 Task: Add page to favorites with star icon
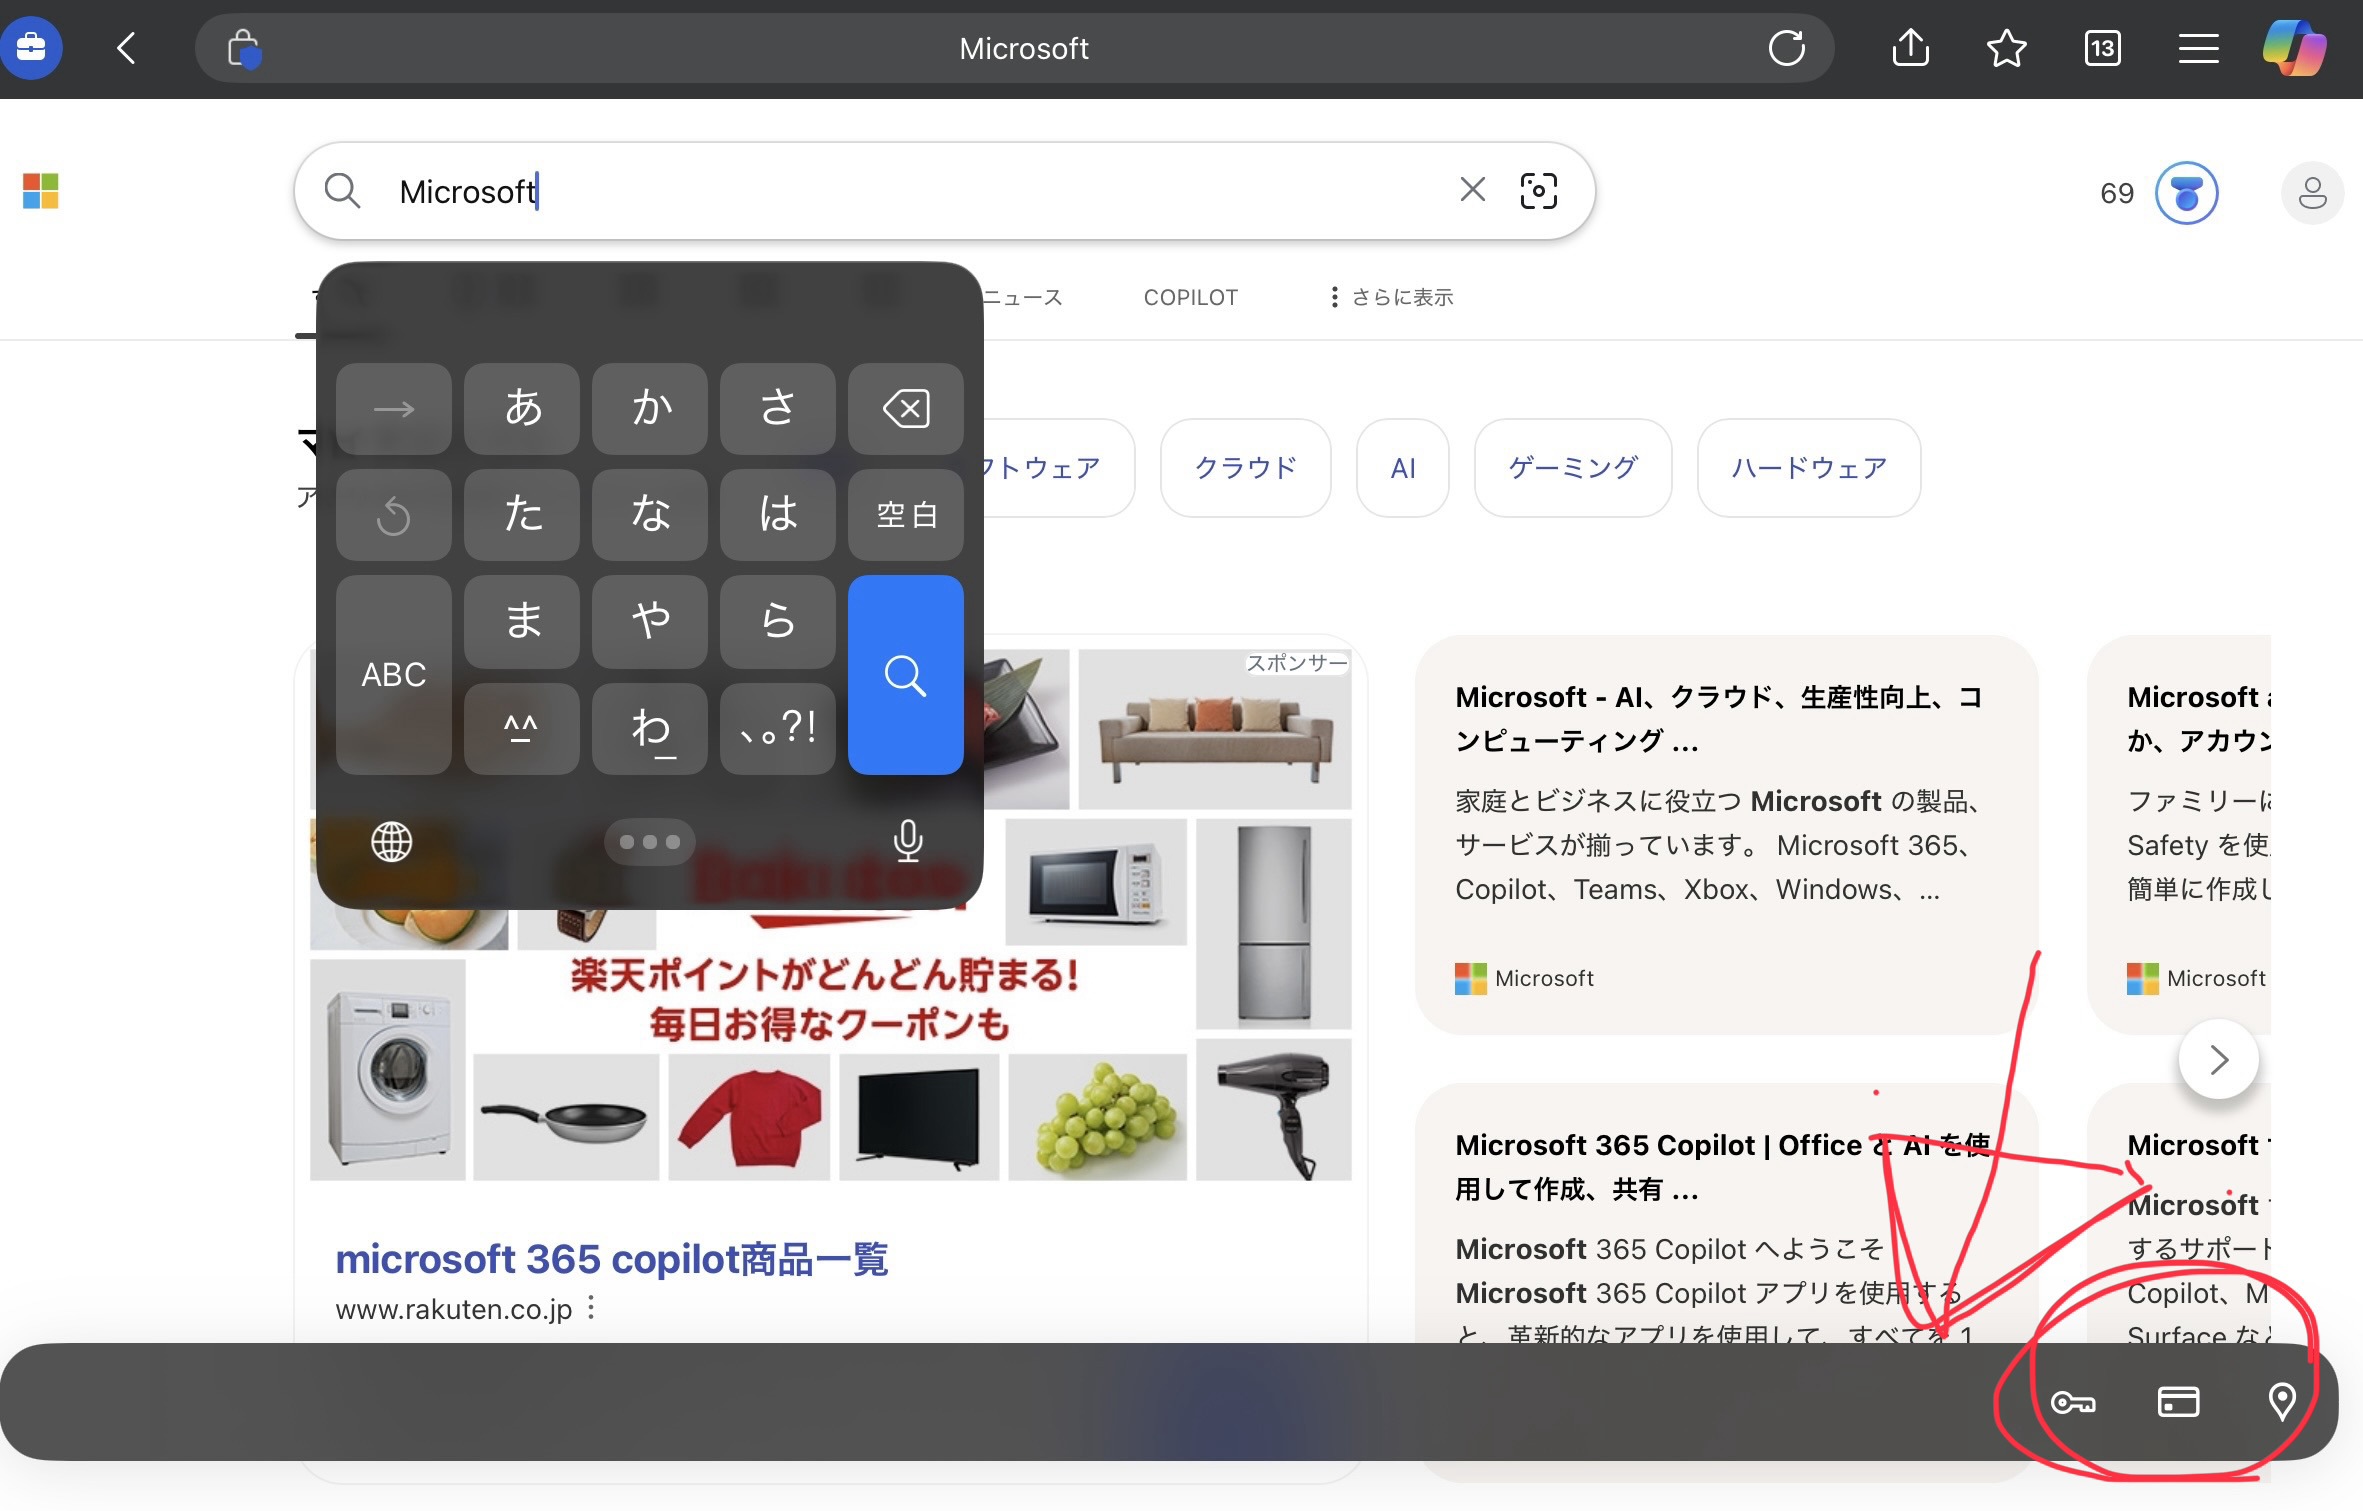(x=2006, y=48)
